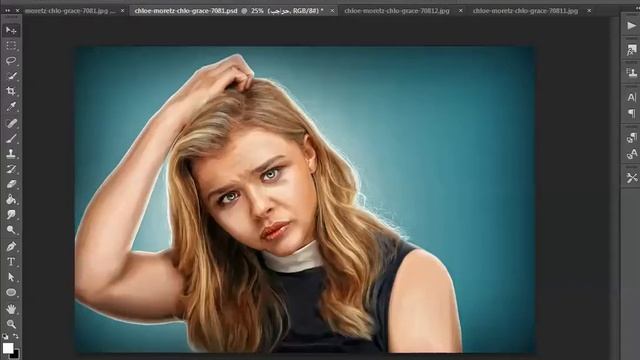Select the Eraser tool
The height and width of the screenshot is (360, 640).
(11, 184)
